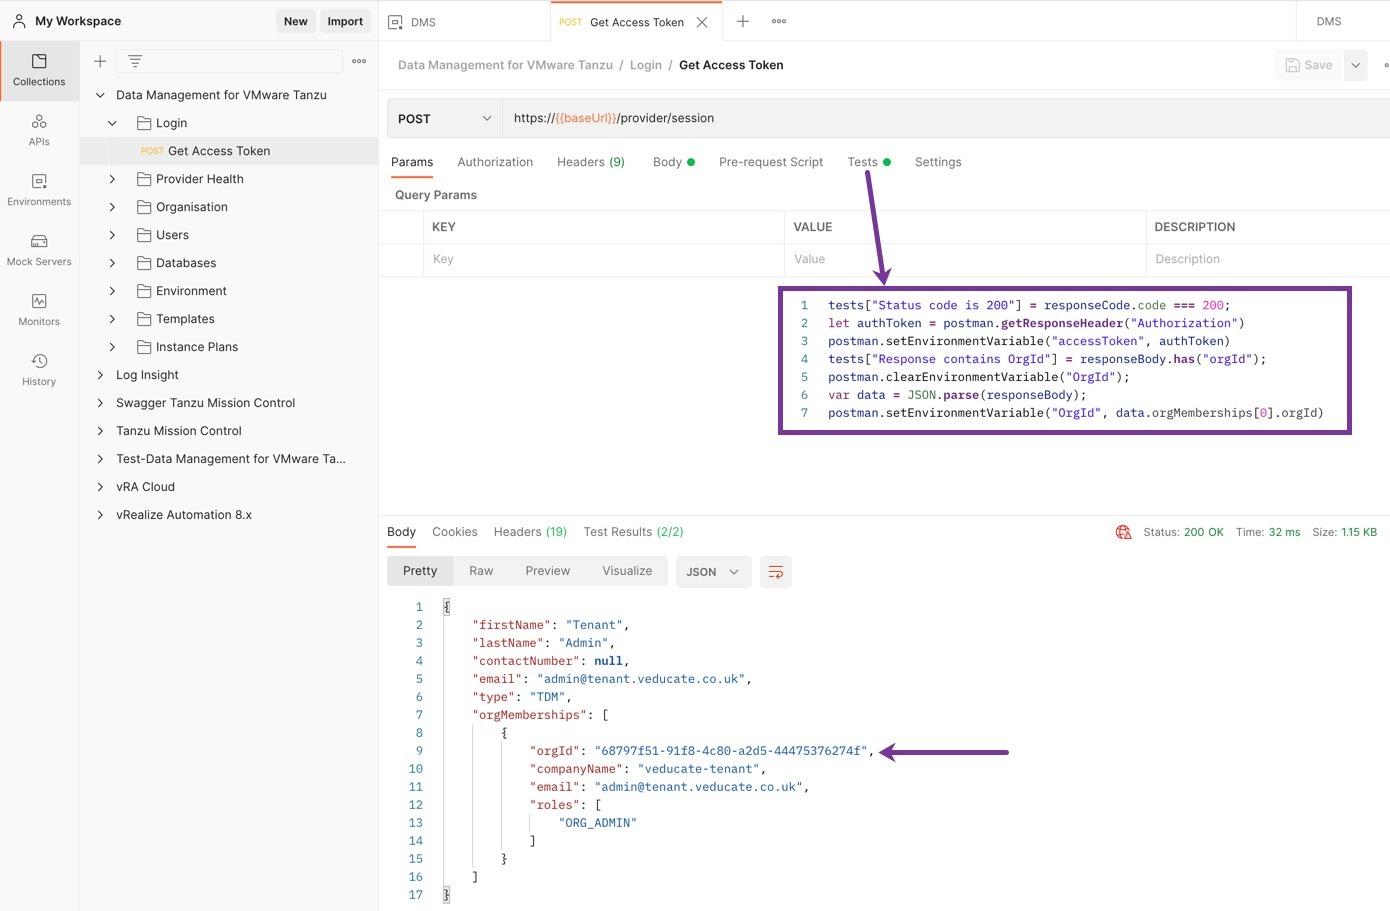Open the request Body tab

(673, 162)
